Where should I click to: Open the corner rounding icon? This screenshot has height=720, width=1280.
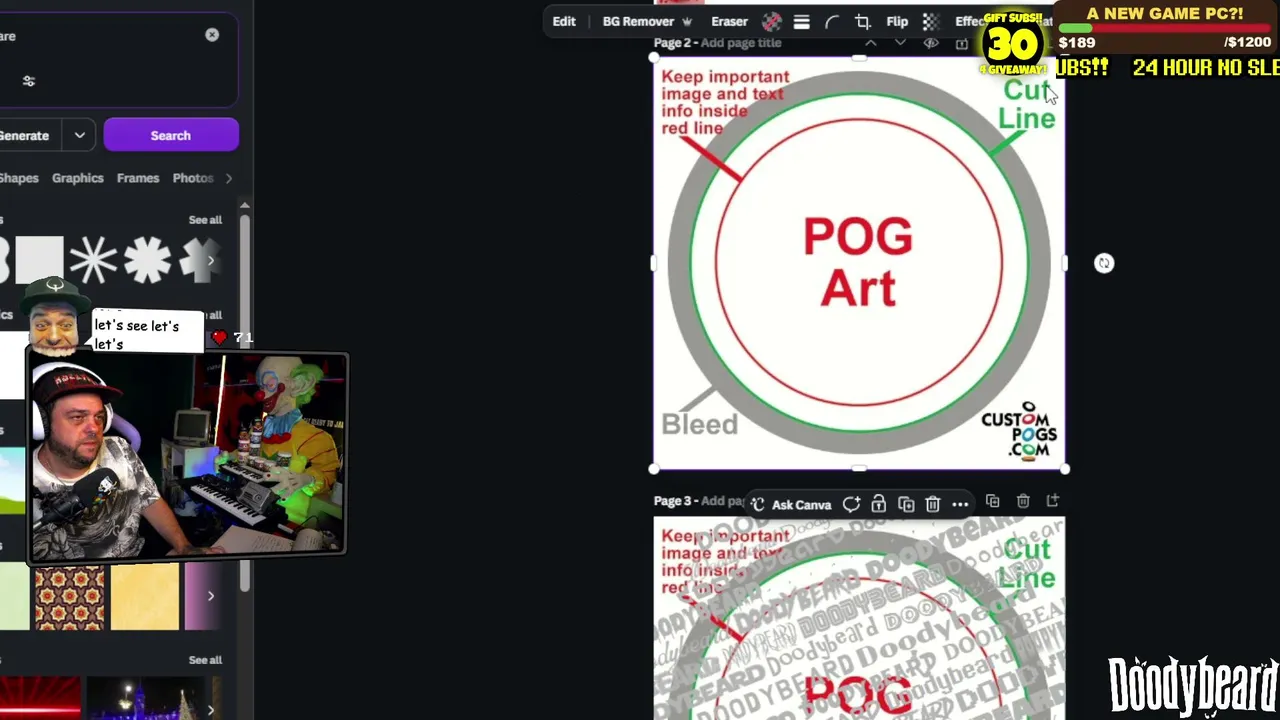(832, 22)
